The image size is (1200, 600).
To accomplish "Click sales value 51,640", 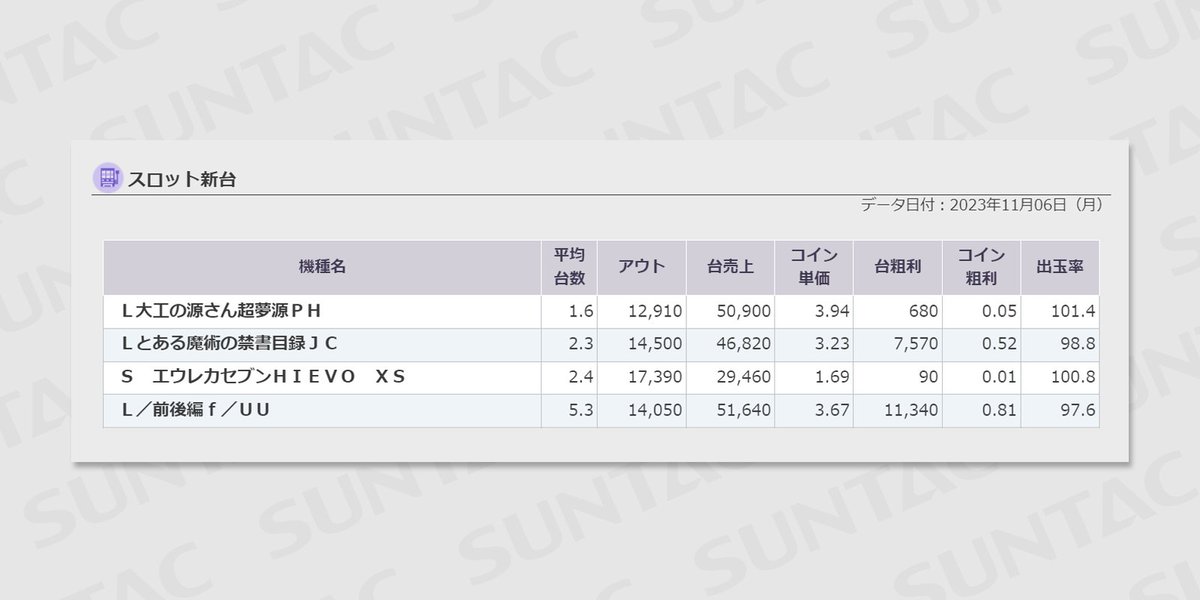I will tap(744, 410).
